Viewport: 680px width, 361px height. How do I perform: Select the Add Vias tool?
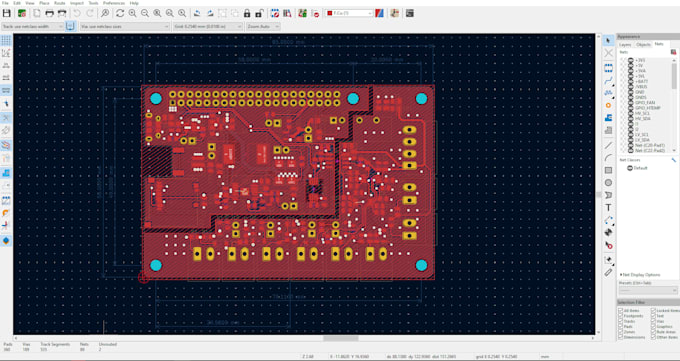click(x=608, y=105)
